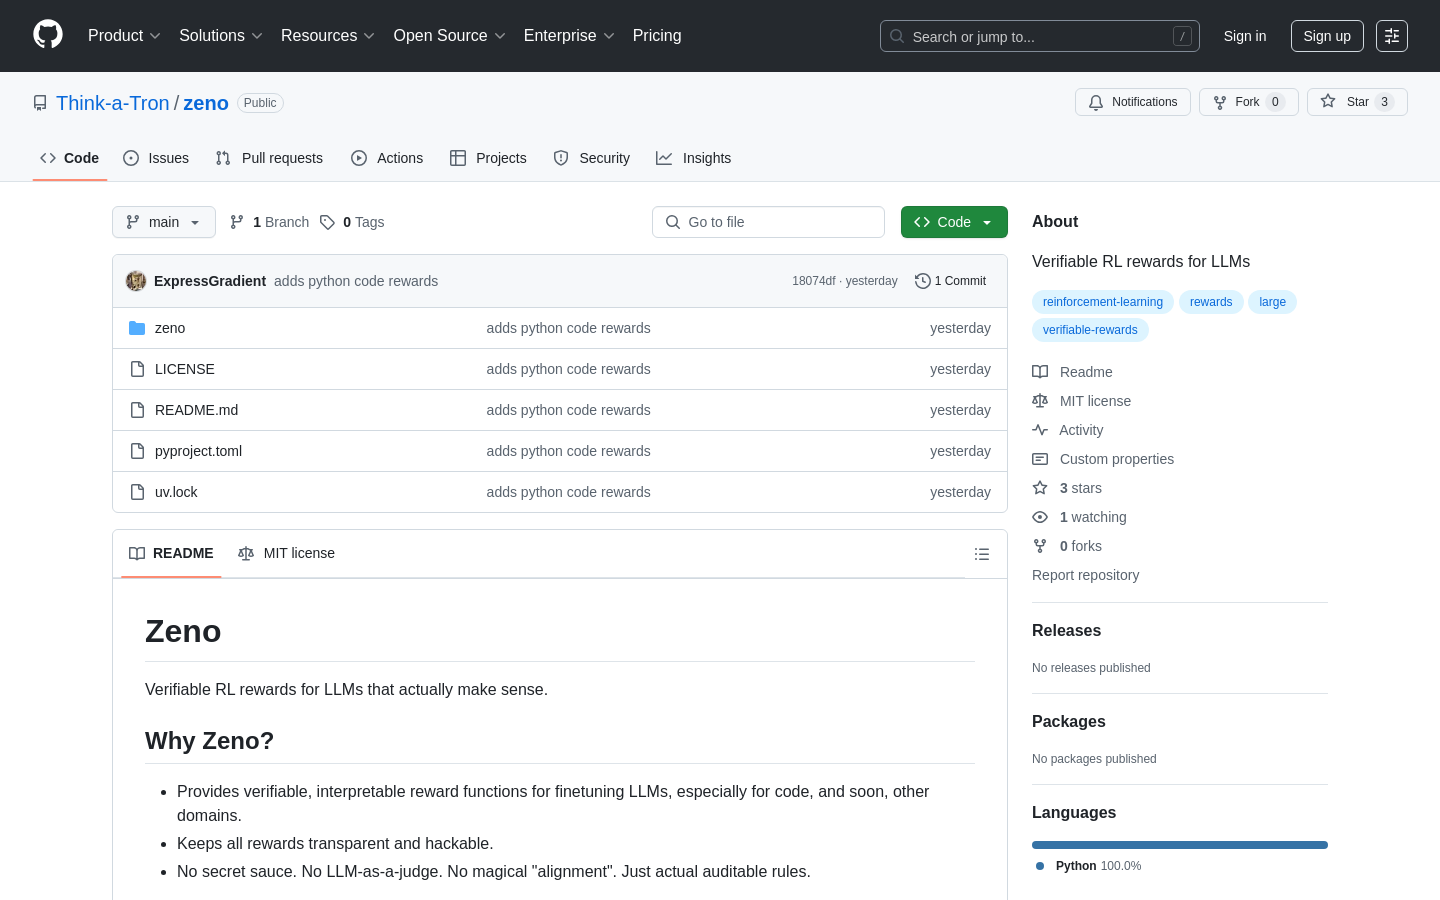The width and height of the screenshot is (1440, 900).
Task: Click the zeno folder icon
Action: point(137,328)
